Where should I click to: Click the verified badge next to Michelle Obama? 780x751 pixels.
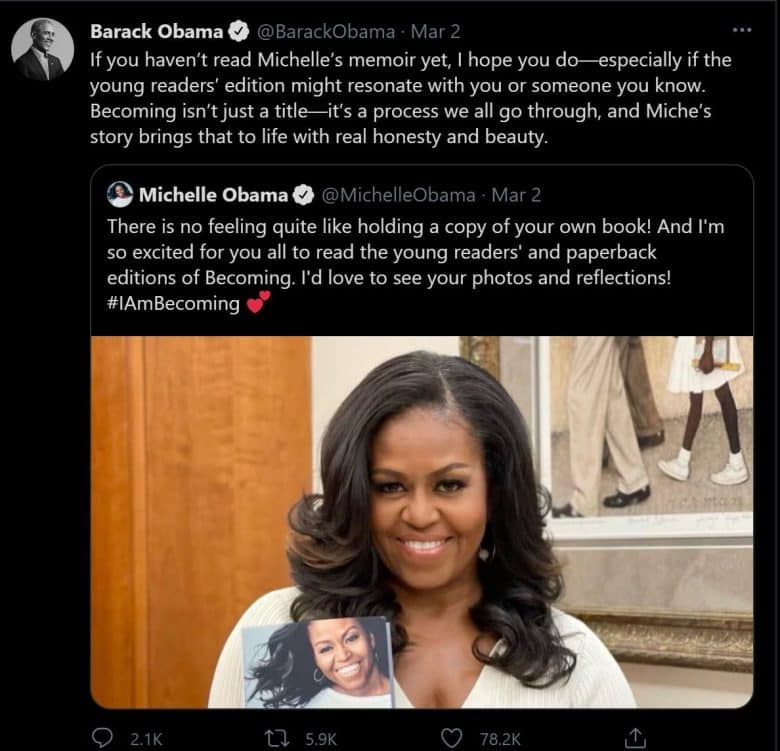click(304, 195)
